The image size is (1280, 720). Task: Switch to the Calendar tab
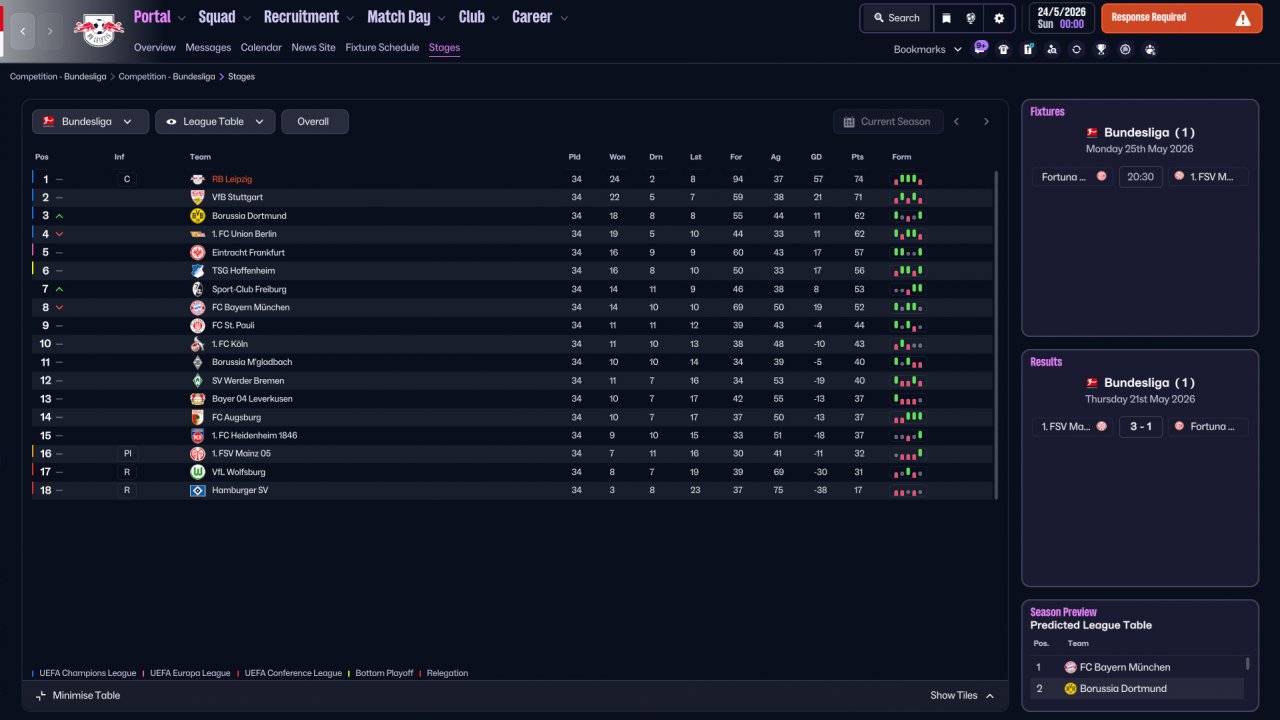click(261, 47)
